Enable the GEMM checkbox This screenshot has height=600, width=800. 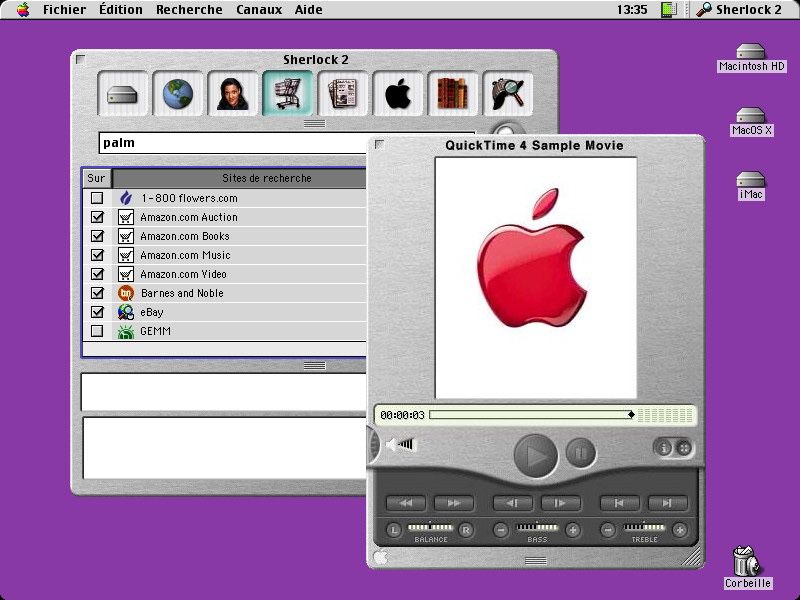(x=97, y=331)
